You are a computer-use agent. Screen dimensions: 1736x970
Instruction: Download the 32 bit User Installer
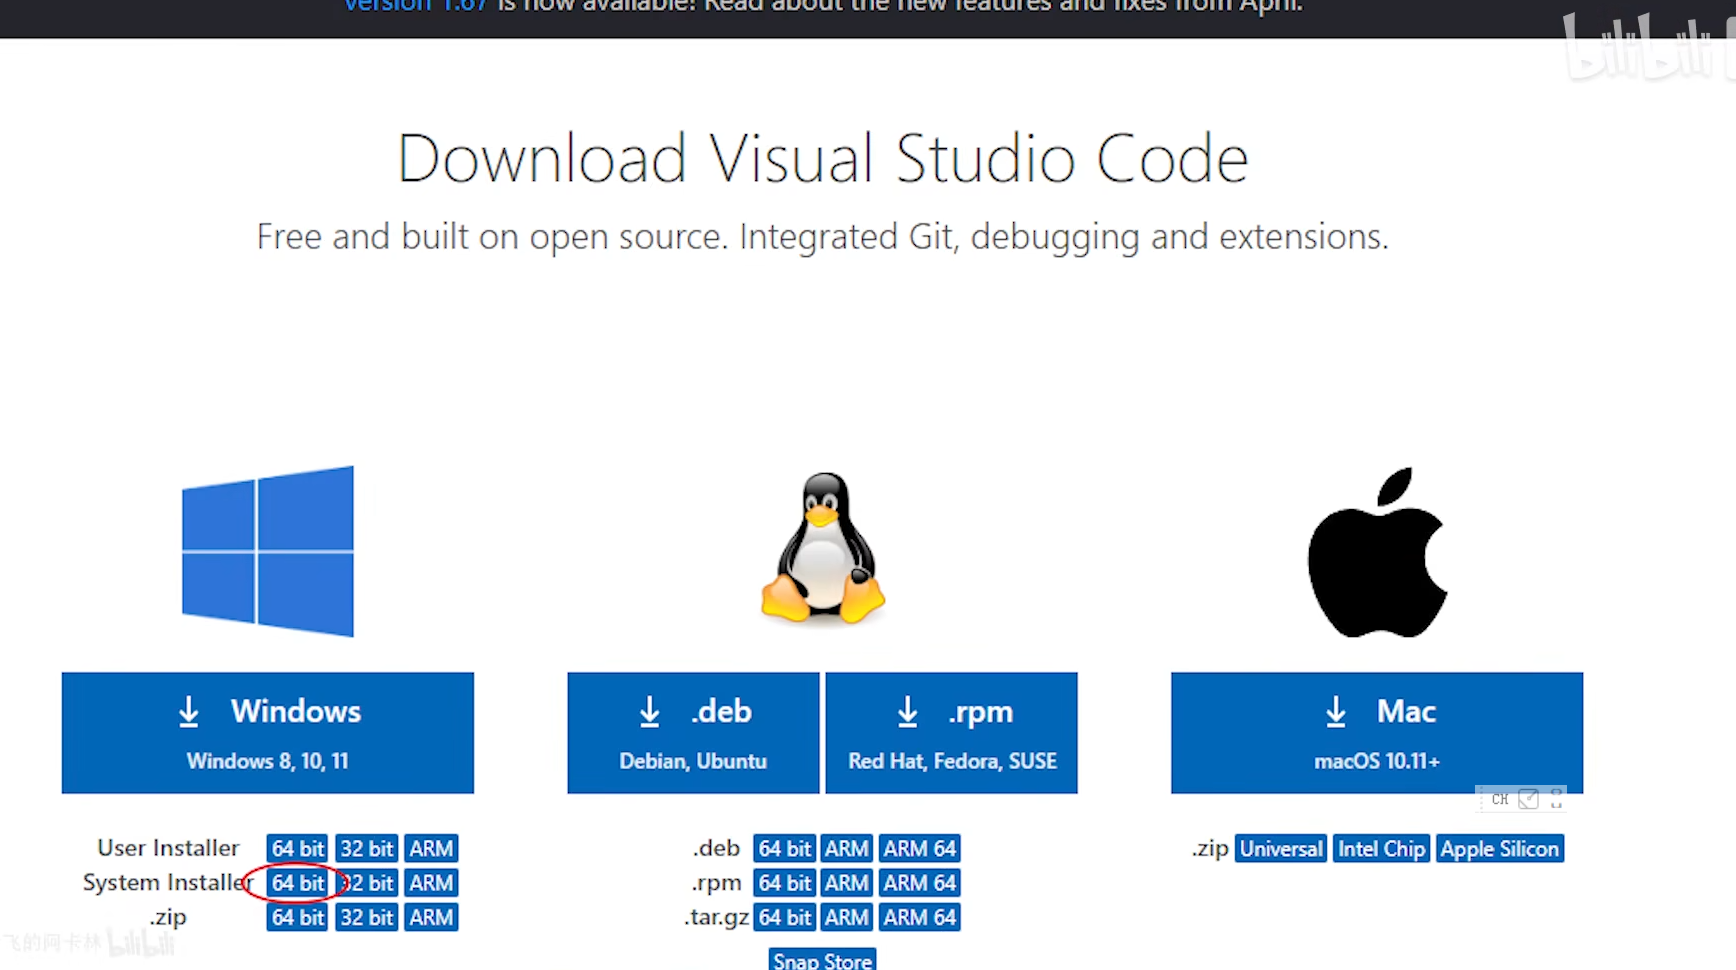point(366,847)
